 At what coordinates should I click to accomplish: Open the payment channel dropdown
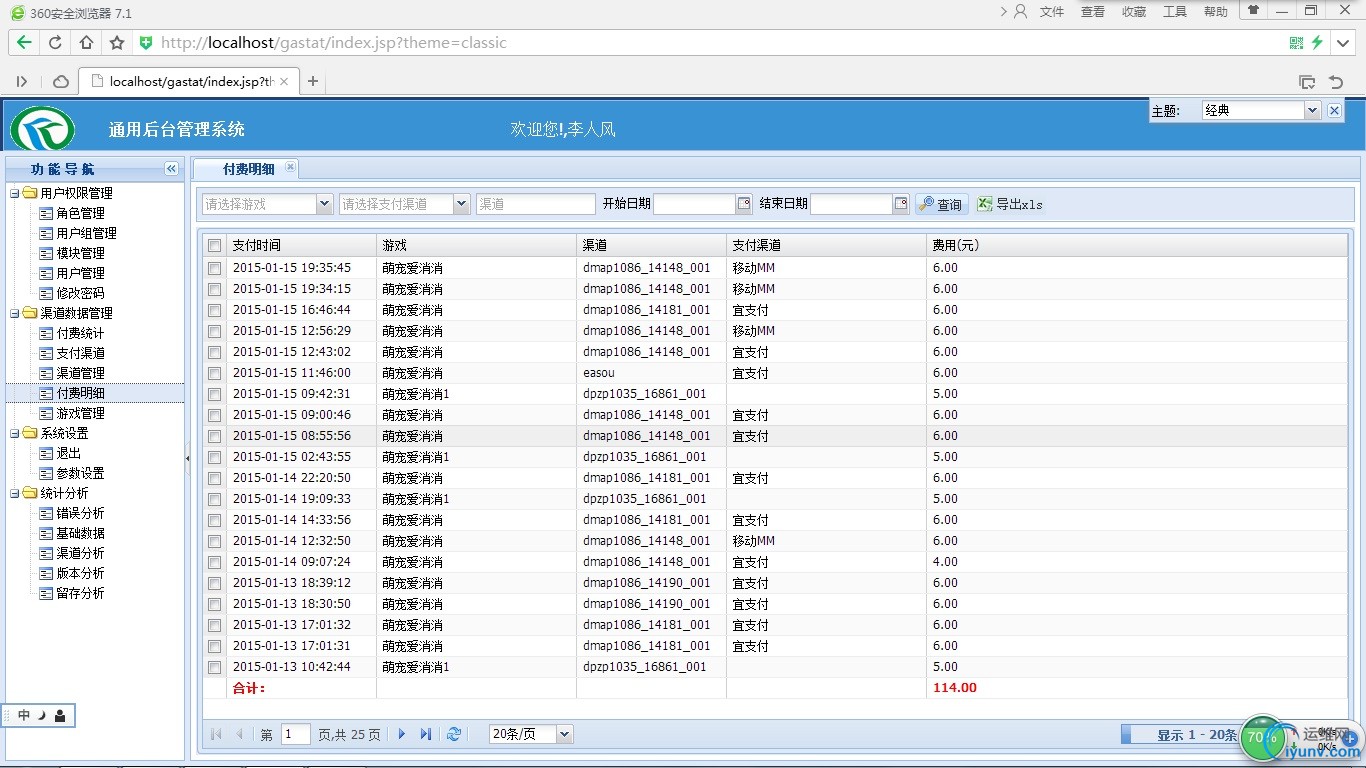click(x=461, y=204)
